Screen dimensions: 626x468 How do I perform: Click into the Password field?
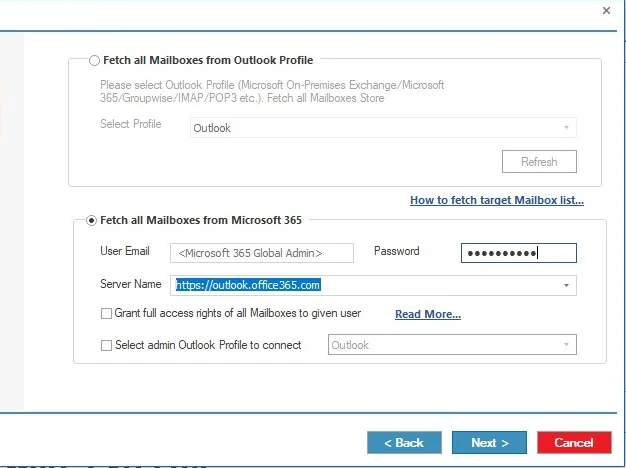519,253
